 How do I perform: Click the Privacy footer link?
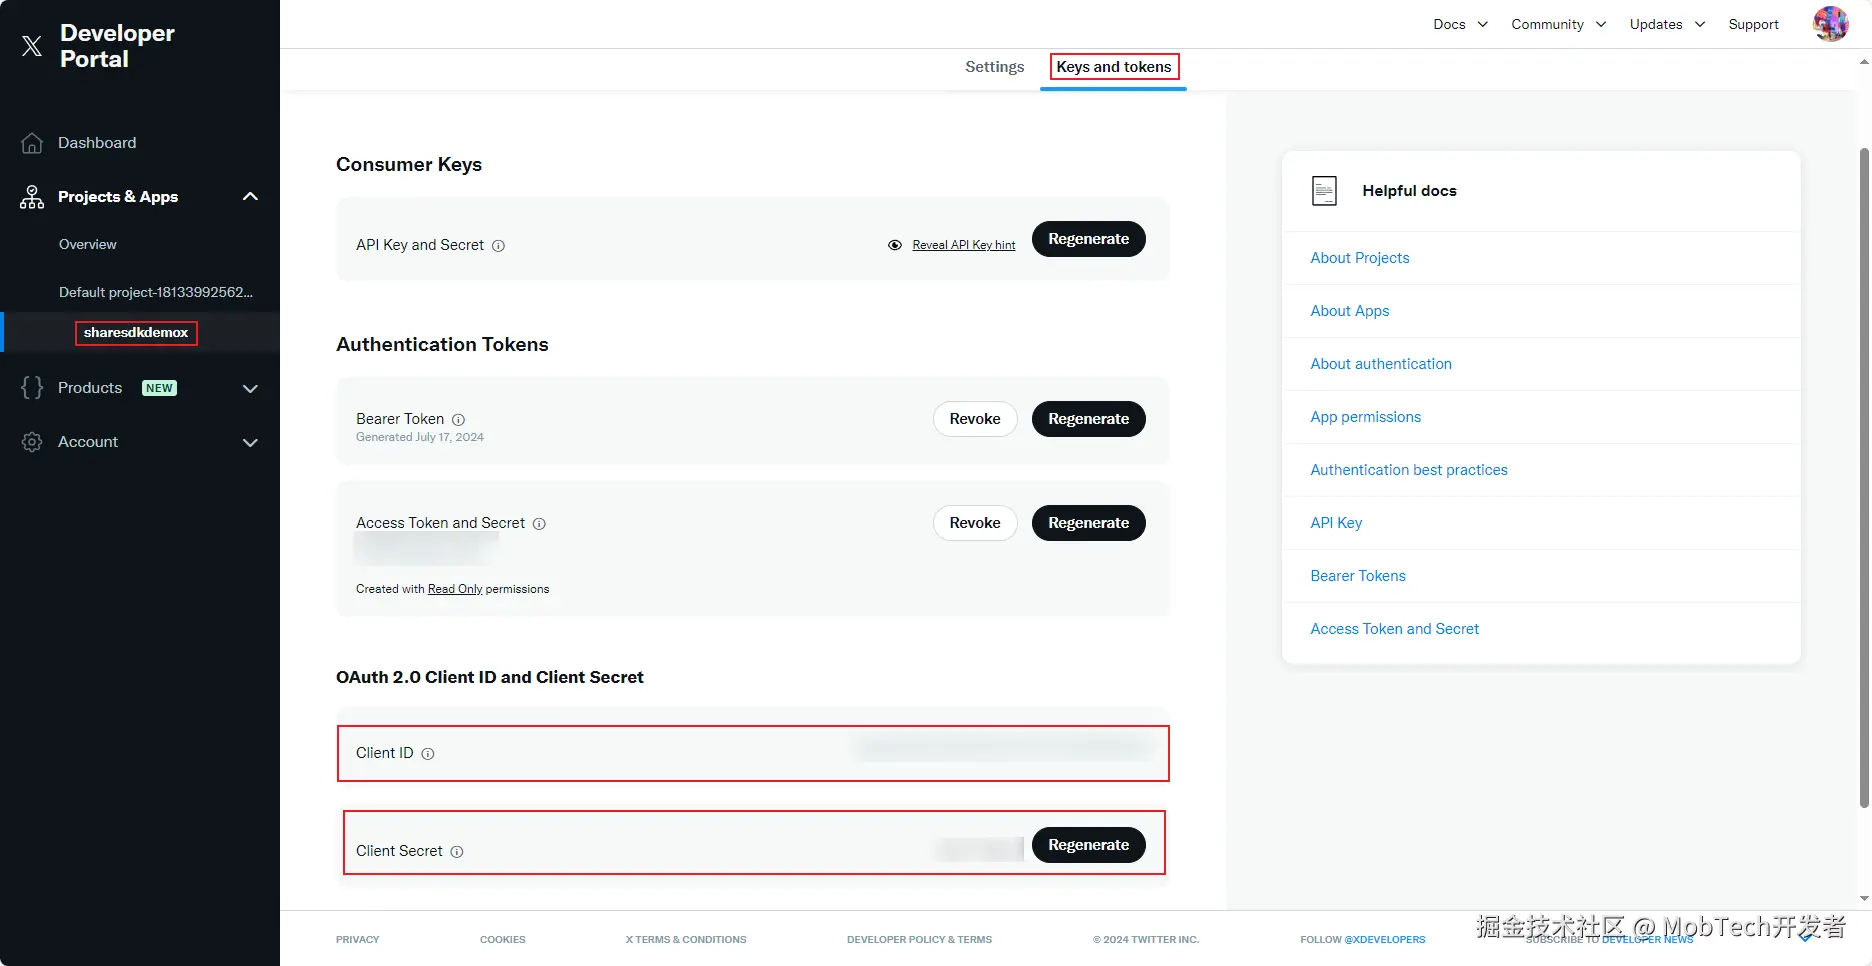[358, 940]
